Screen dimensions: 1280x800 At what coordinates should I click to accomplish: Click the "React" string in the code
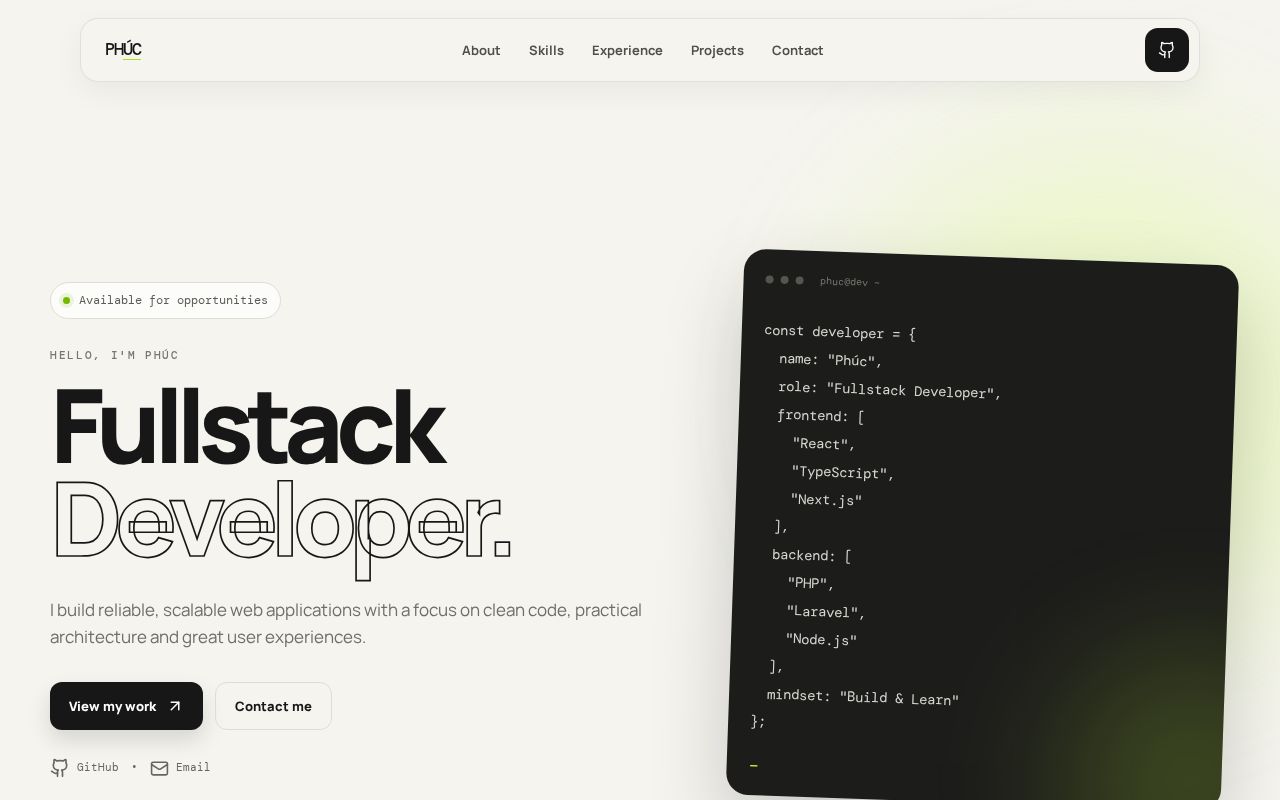pyautogui.click(x=824, y=443)
